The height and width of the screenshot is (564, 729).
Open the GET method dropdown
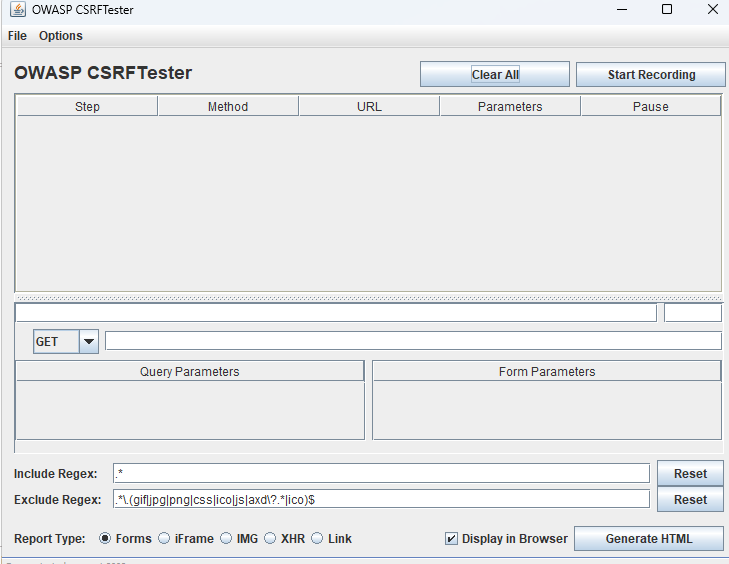click(66, 342)
